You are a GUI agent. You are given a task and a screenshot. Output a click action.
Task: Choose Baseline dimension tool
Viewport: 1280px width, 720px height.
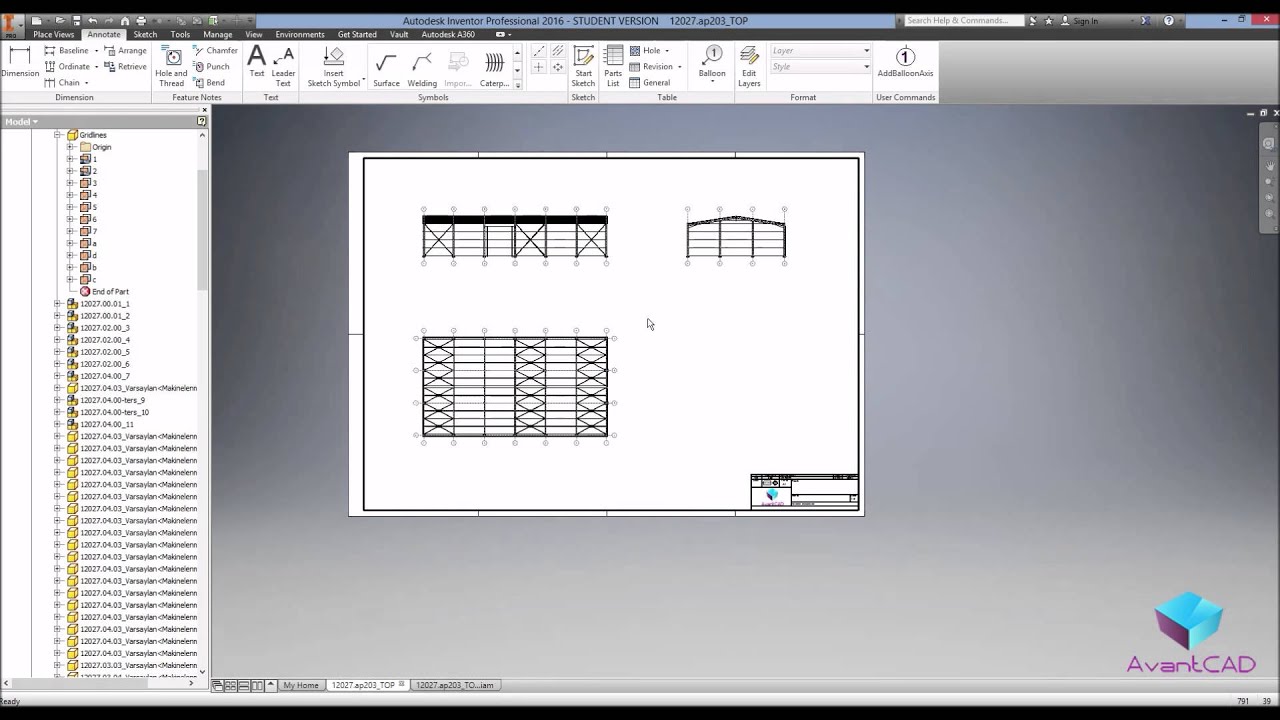66,50
